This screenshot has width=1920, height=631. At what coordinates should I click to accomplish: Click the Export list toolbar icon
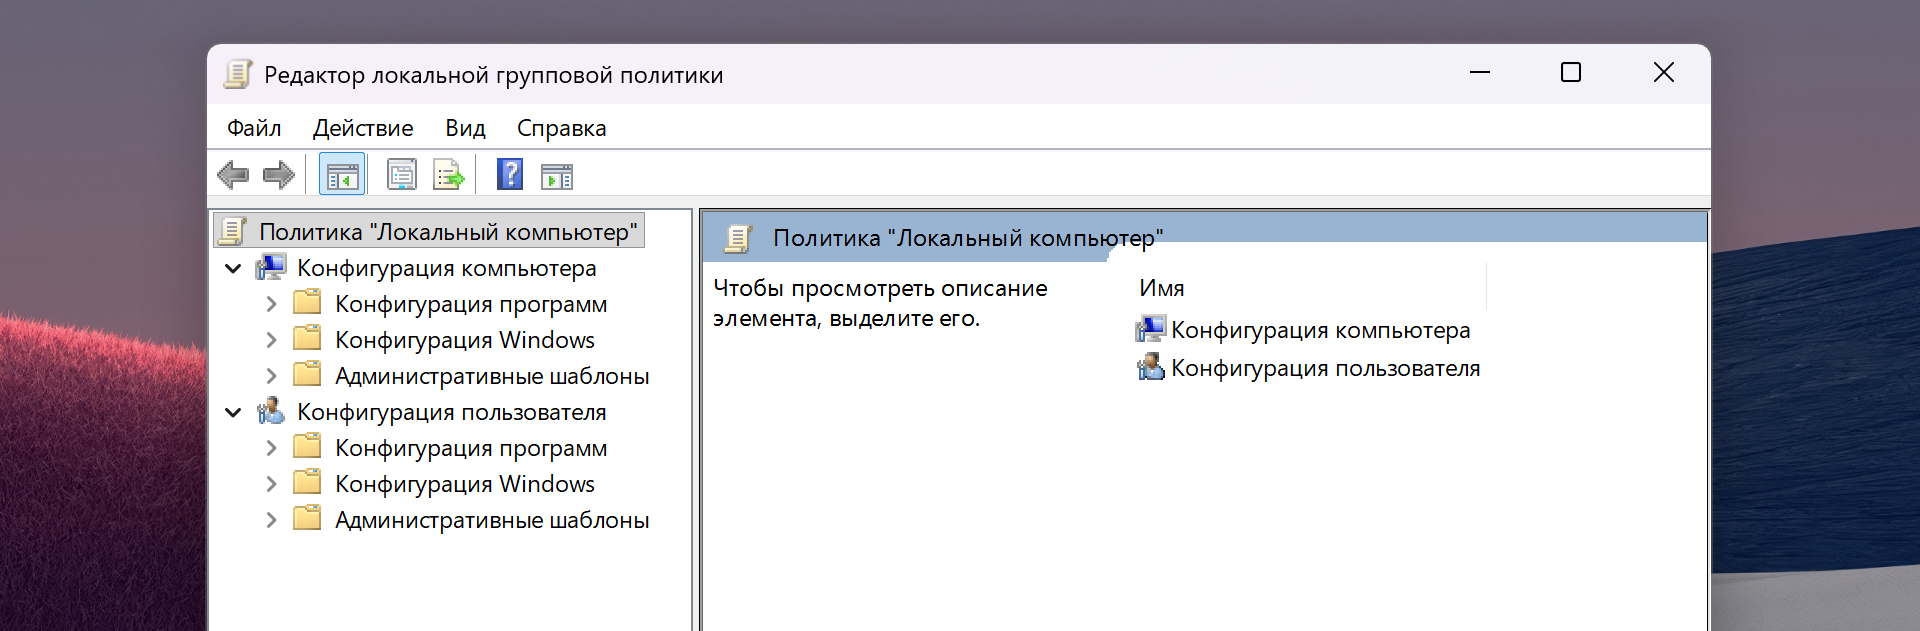coord(448,176)
